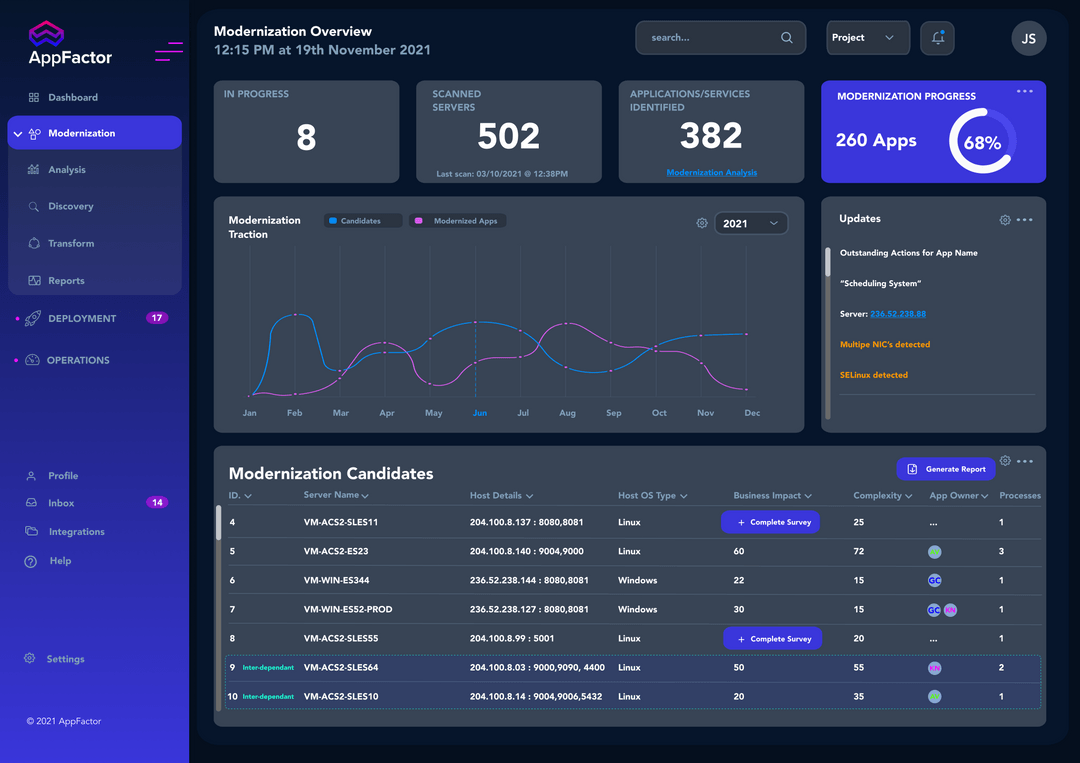1080x763 pixels.
Task: Click the notification bell icon
Action: click(937, 38)
